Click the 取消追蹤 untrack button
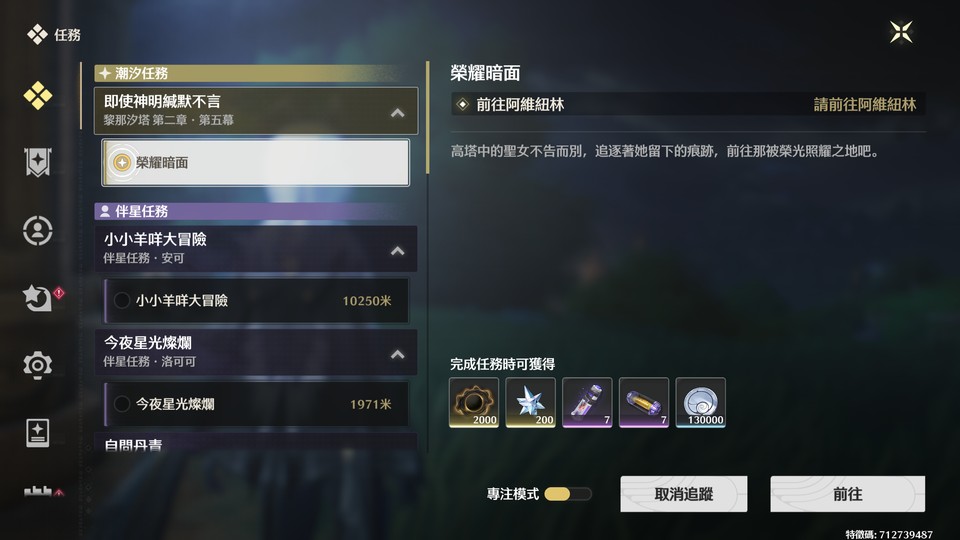This screenshot has width=960, height=540. (684, 494)
